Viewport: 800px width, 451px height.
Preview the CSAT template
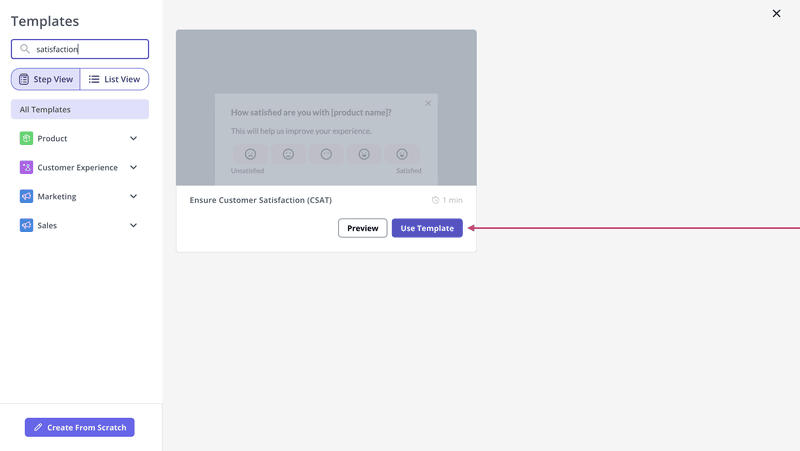point(362,228)
